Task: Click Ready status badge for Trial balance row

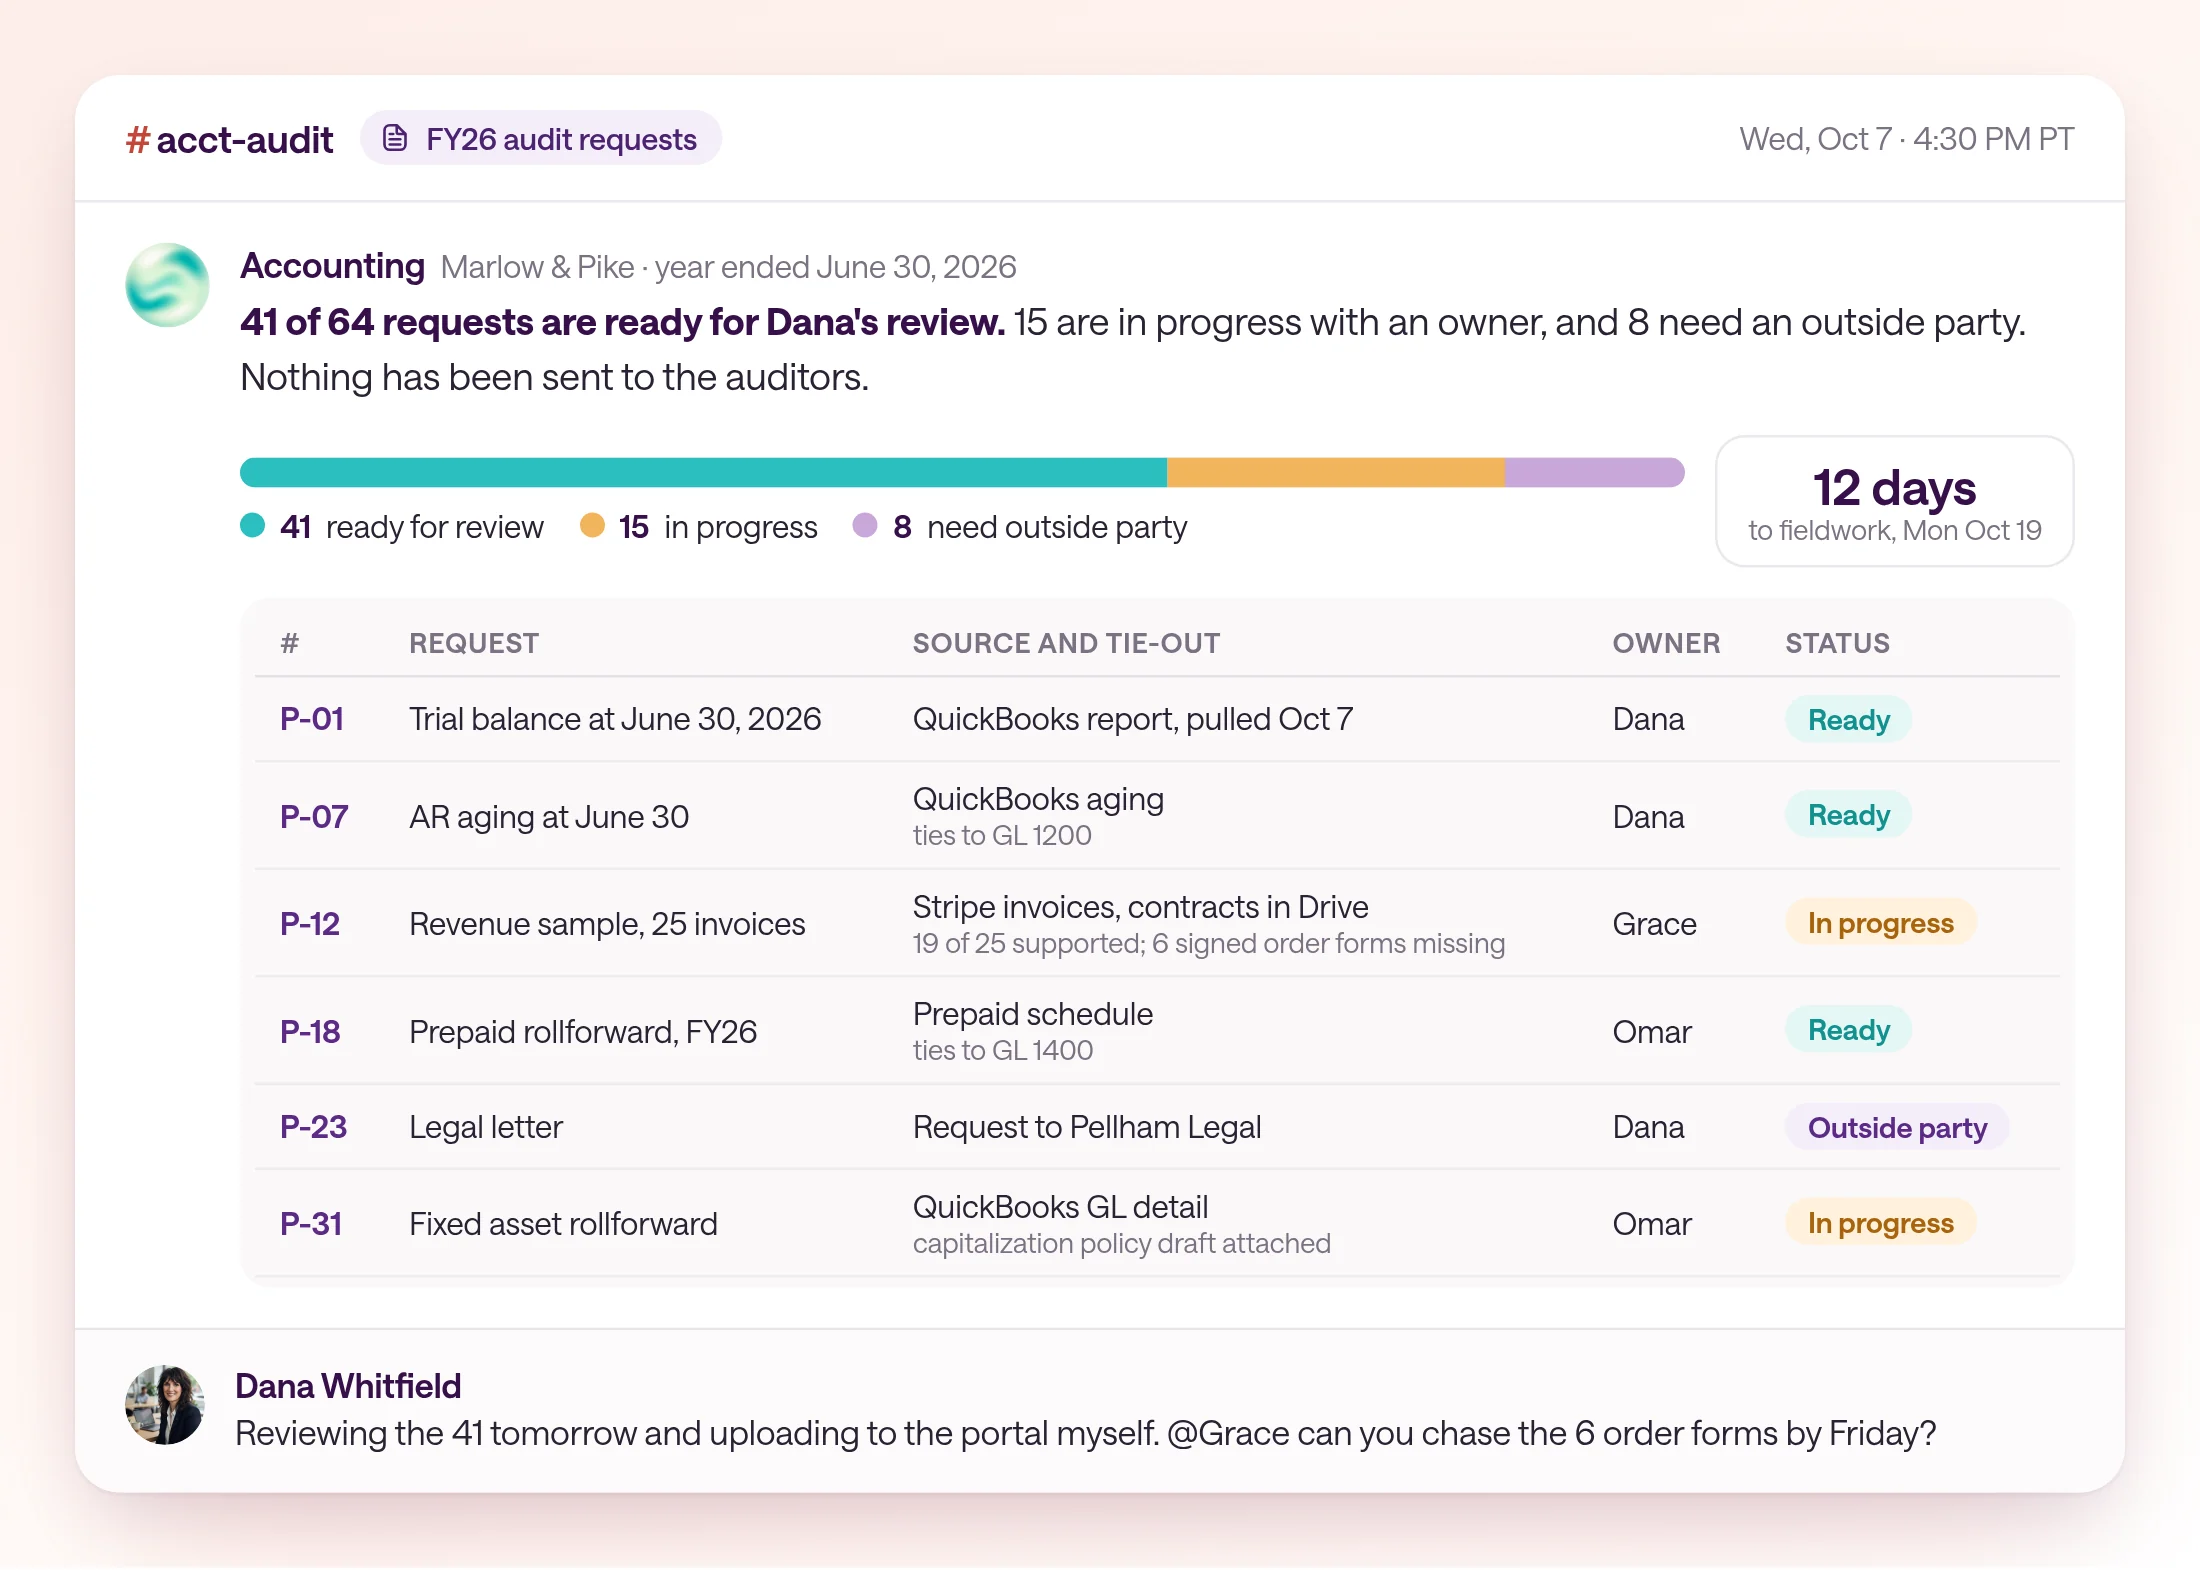Action: (1848, 719)
